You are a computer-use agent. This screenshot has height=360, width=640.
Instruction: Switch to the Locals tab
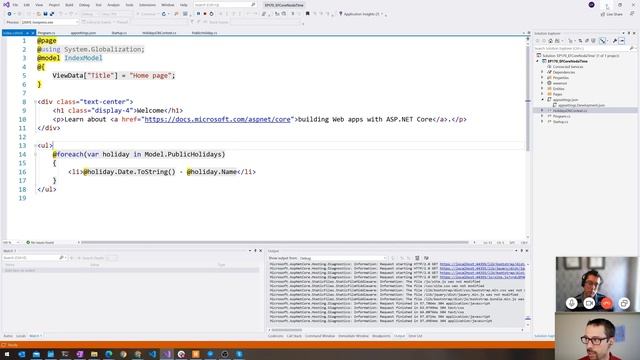point(21,336)
